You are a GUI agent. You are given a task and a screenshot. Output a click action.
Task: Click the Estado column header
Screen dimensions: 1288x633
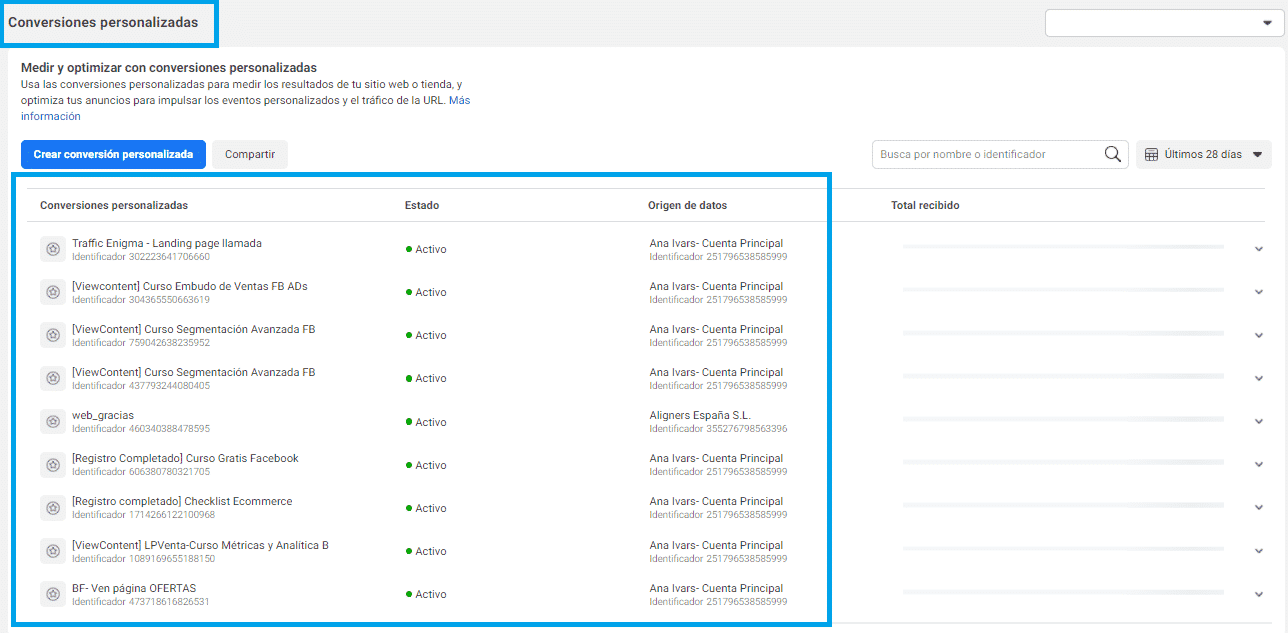point(422,205)
